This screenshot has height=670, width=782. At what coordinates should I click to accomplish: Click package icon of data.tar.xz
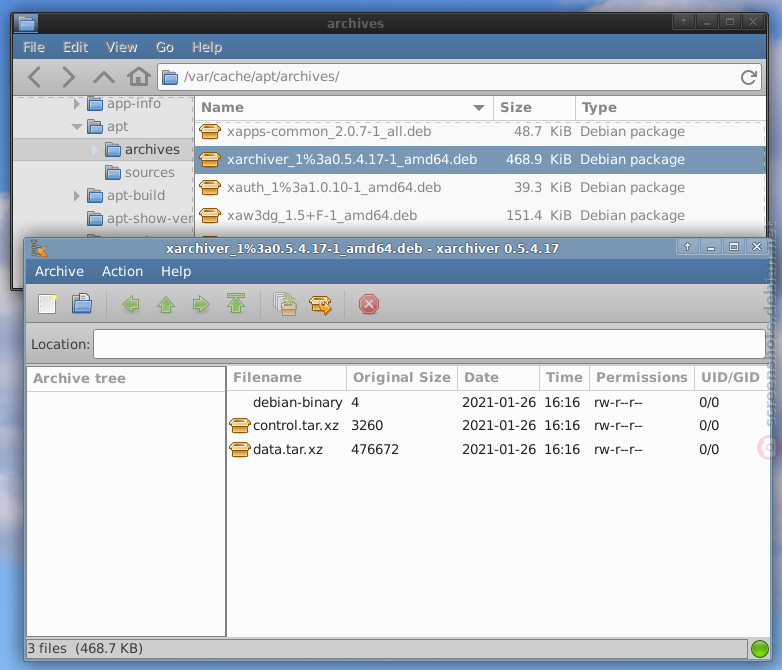[240, 449]
